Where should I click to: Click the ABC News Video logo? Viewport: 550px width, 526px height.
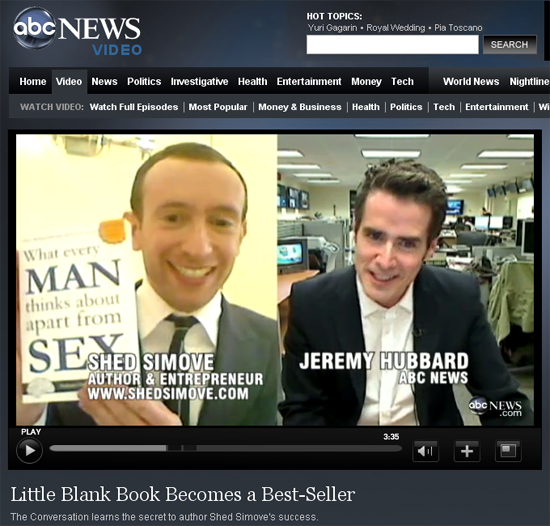77,32
